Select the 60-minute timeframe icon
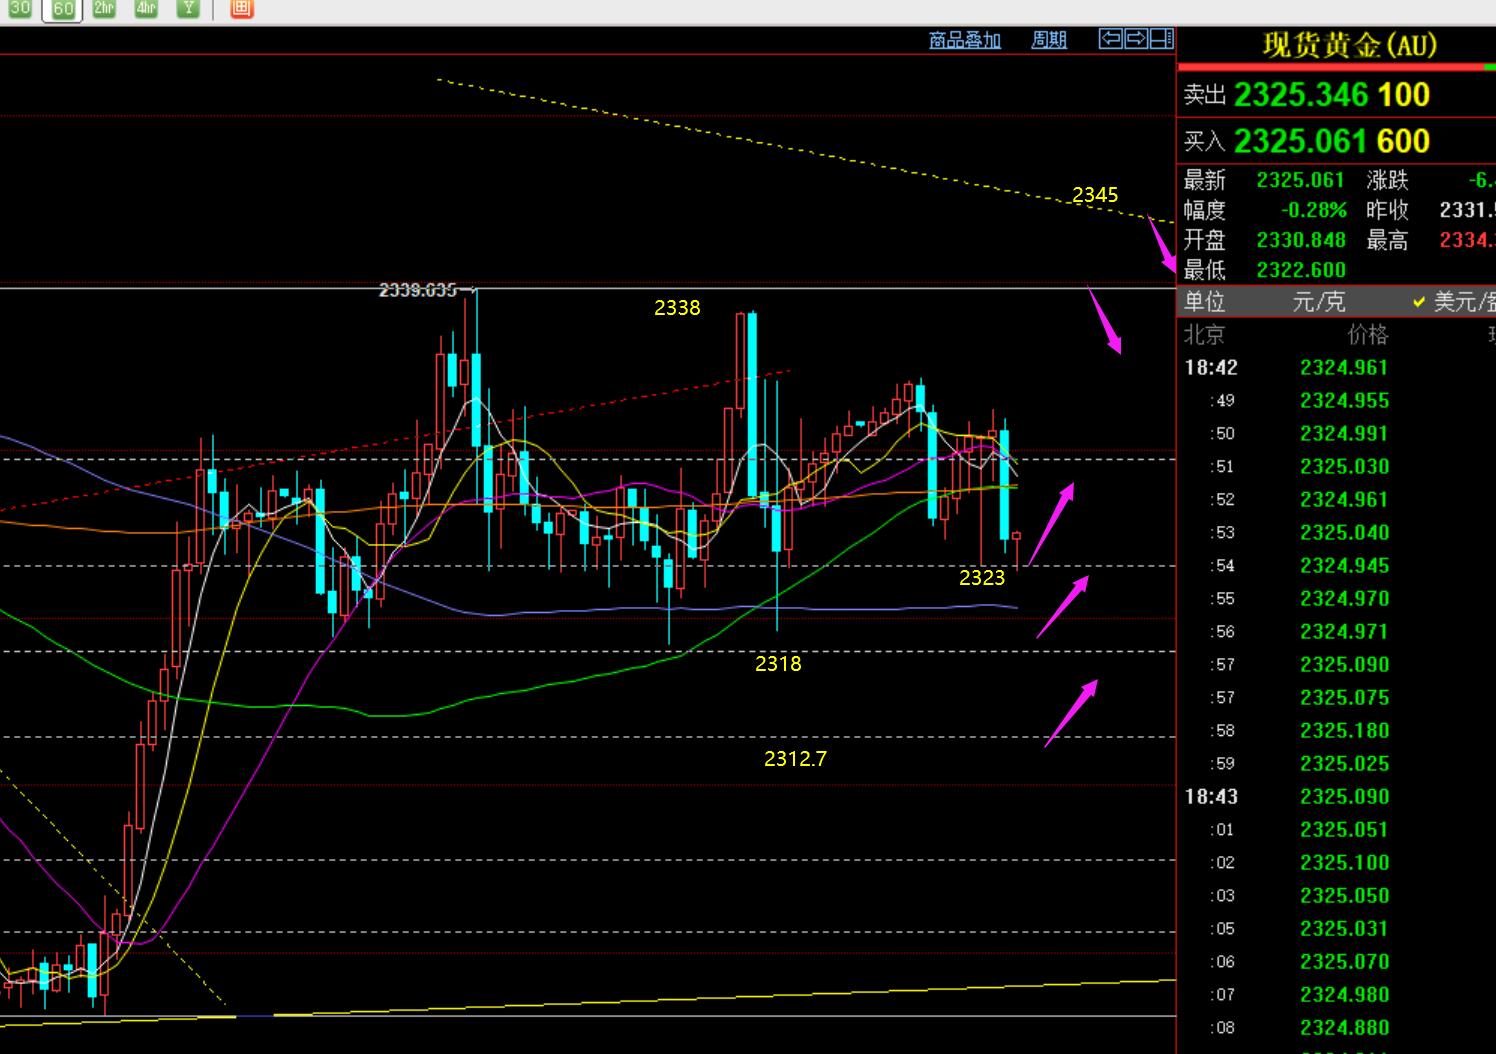Screen dimensions: 1496x1054 click(62, 9)
